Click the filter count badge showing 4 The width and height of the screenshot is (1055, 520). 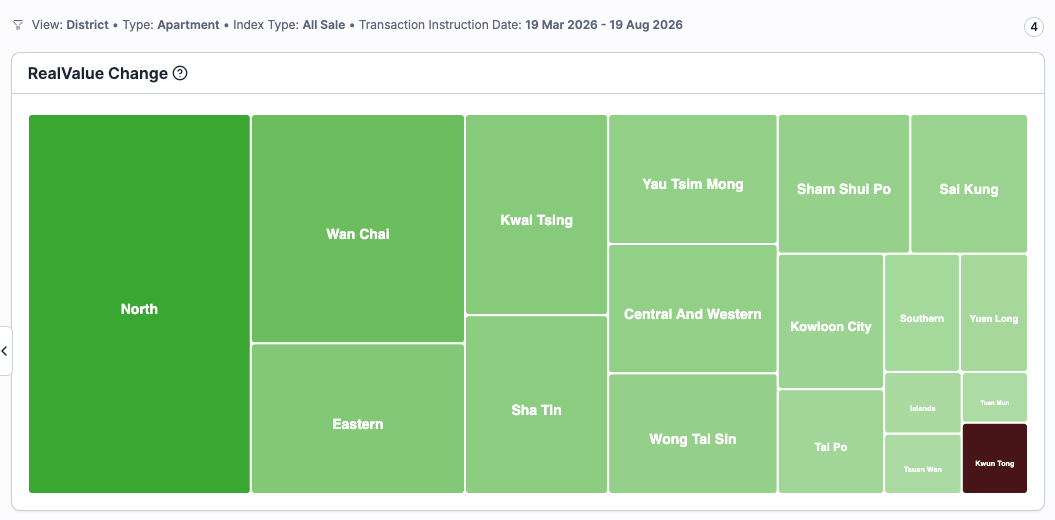[1033, 27]
